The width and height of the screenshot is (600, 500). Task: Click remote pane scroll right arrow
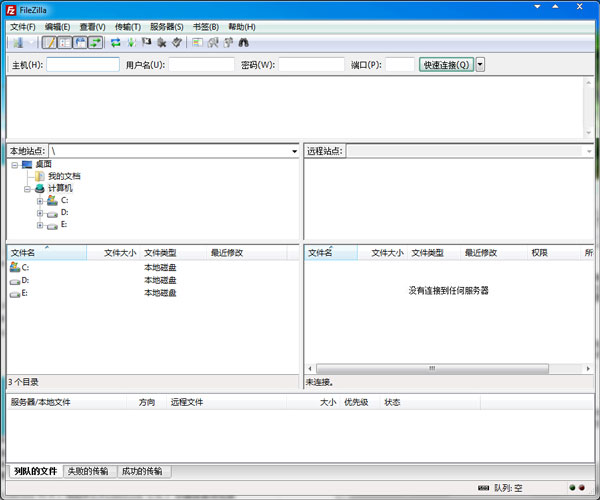tap(588, 368)
